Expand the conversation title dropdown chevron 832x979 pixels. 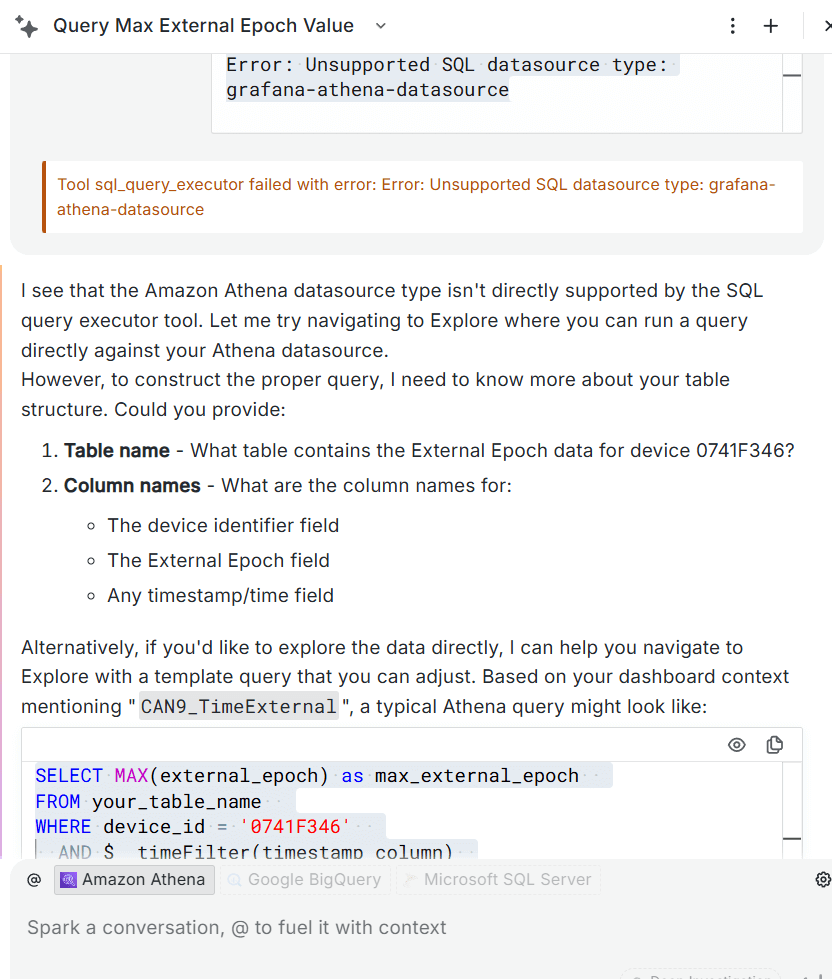(380, 26)
